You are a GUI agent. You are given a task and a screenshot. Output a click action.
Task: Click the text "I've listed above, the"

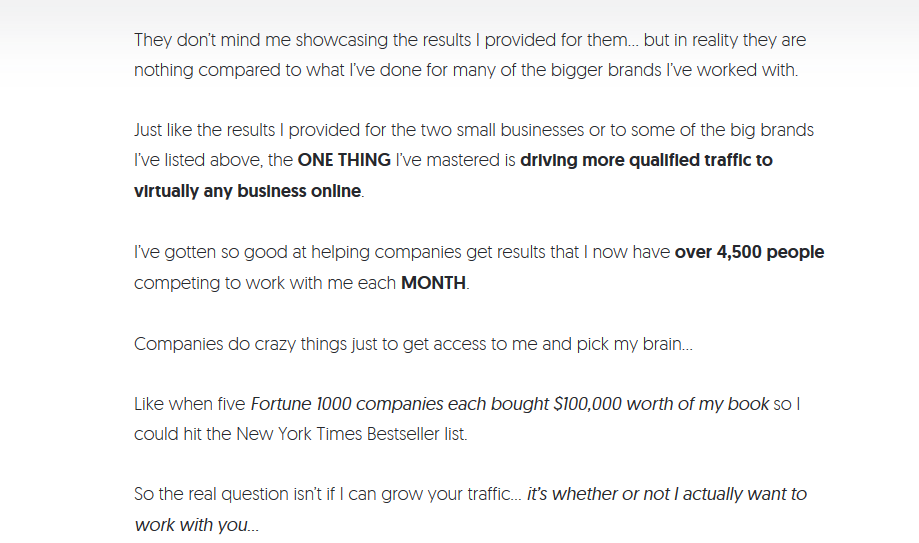[213, 160]
